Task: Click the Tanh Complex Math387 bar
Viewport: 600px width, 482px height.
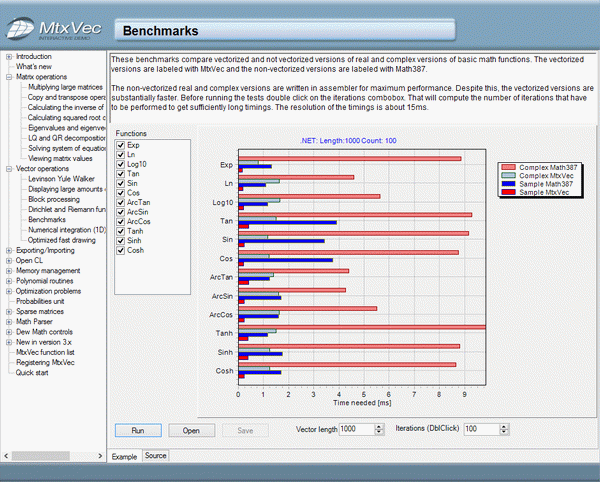Action: (x=362, y=327)
